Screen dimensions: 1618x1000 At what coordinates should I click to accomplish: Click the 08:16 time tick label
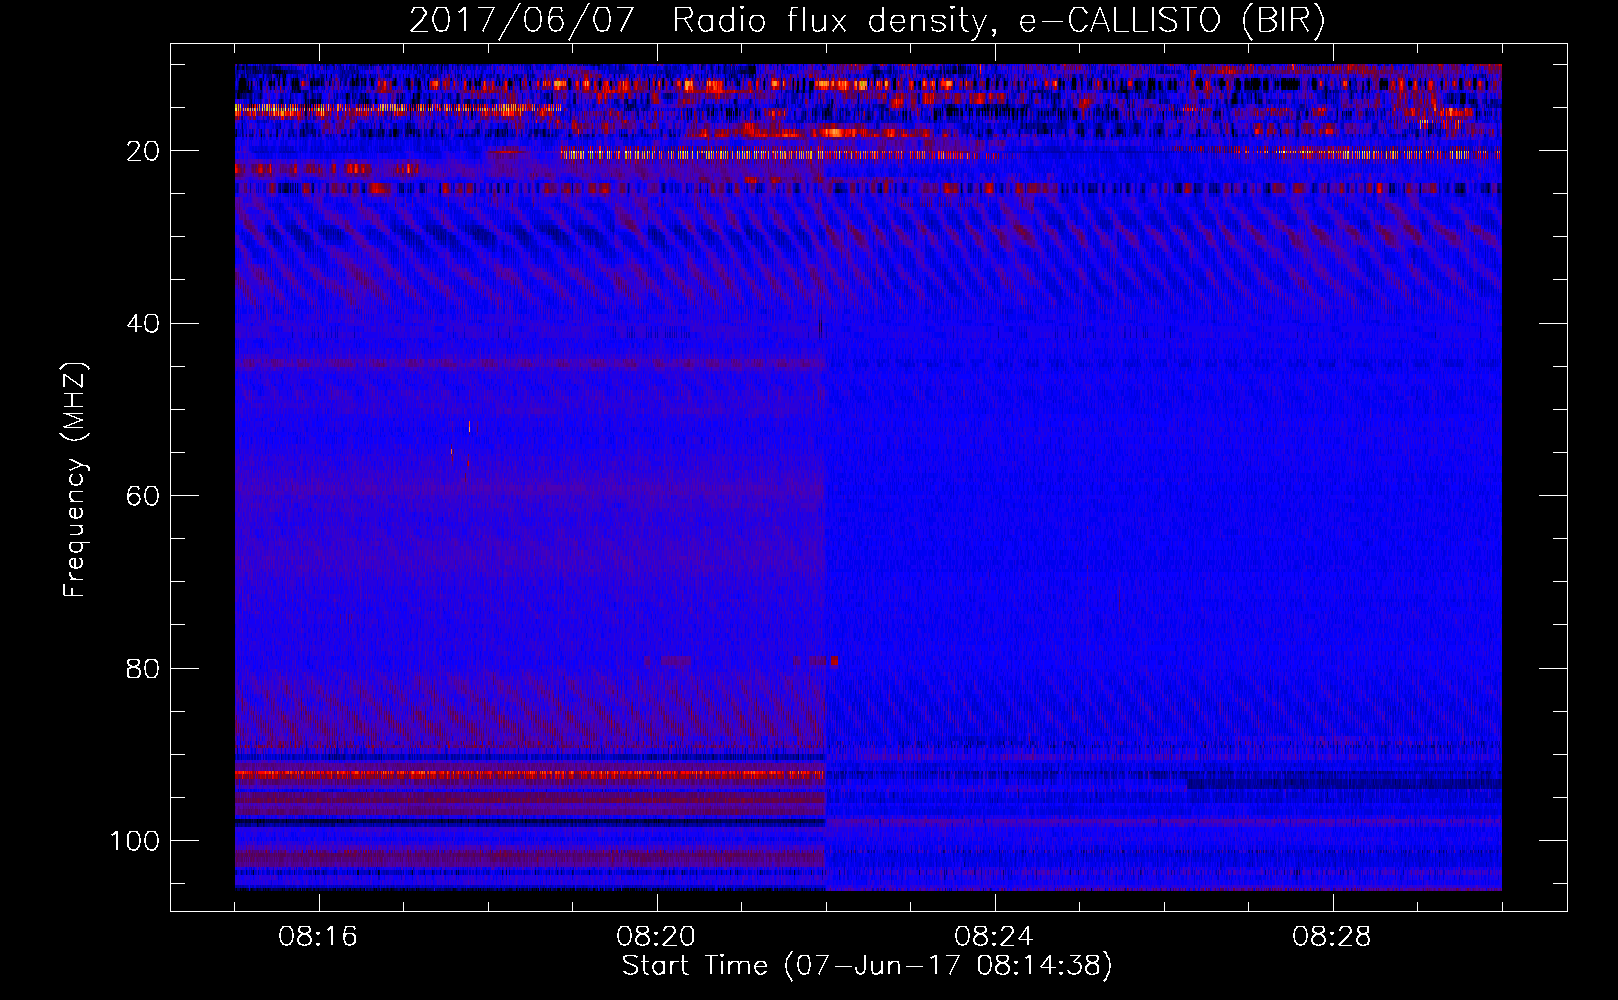point(318,937)
